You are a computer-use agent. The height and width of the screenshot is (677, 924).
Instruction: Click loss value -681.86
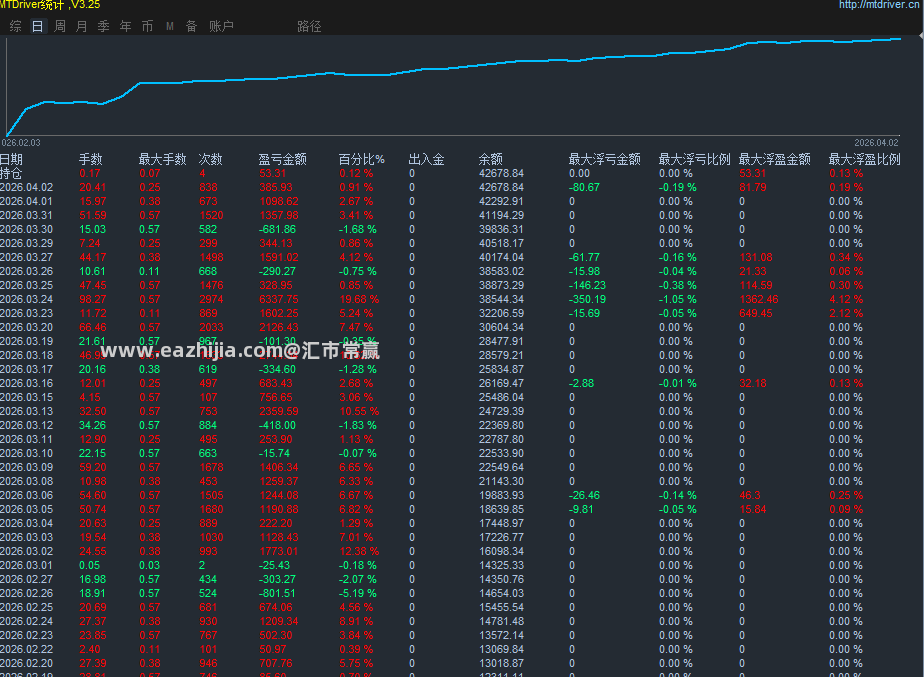tap(278, 229)
